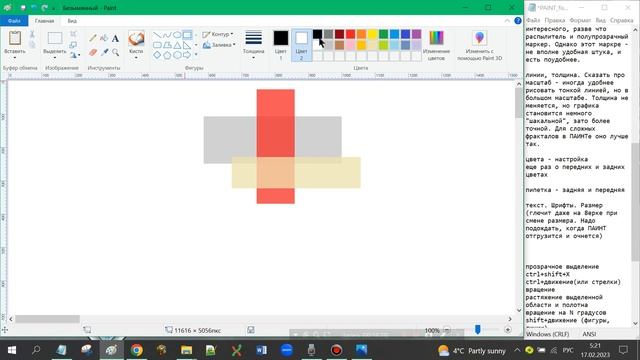The width and height of the screenshot is (640, 360).
Task: Click zoom in plus button in Paint
Action: click(x=508, y=330)
